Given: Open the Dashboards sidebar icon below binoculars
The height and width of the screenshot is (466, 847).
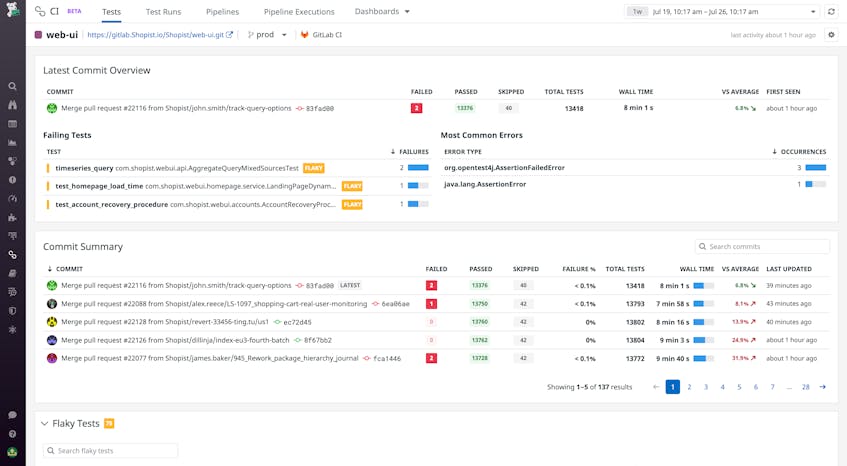Looking at the screenshot, I should click(x=12, y=124).
